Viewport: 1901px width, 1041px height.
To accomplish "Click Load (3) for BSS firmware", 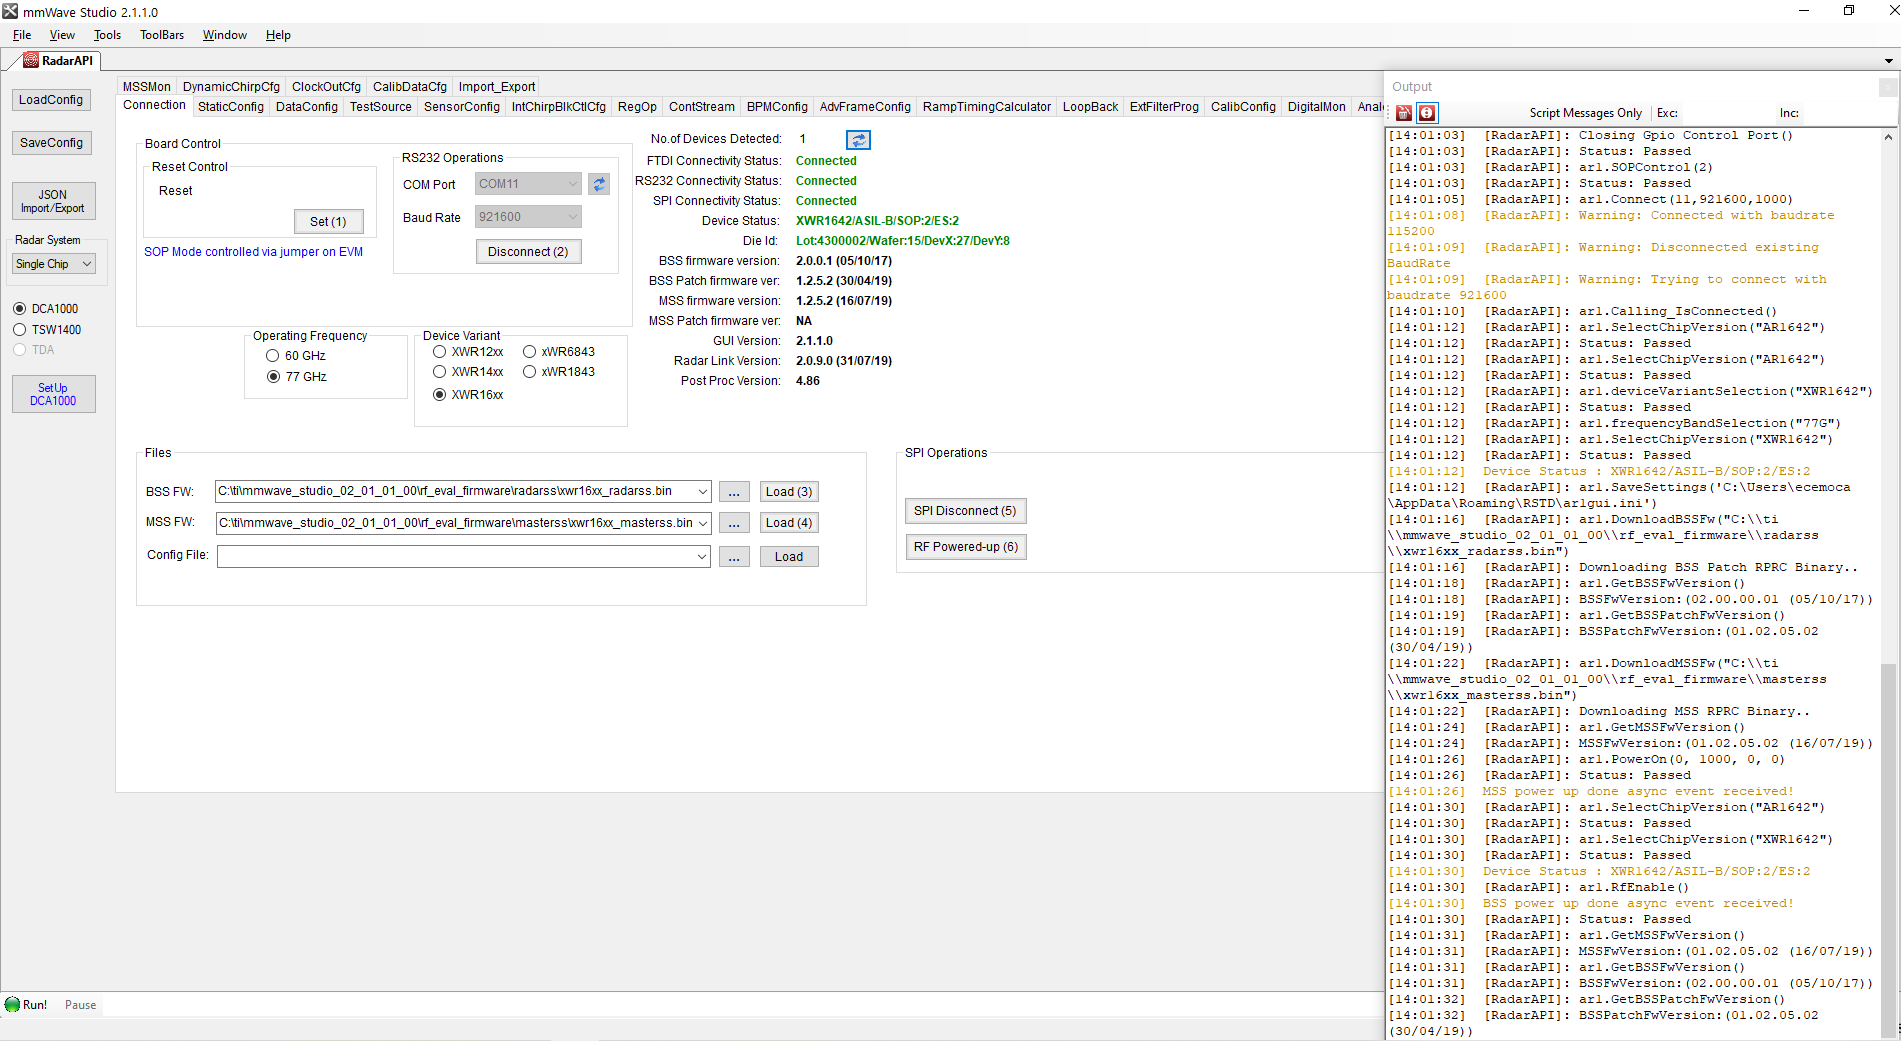I will (789, 492).
